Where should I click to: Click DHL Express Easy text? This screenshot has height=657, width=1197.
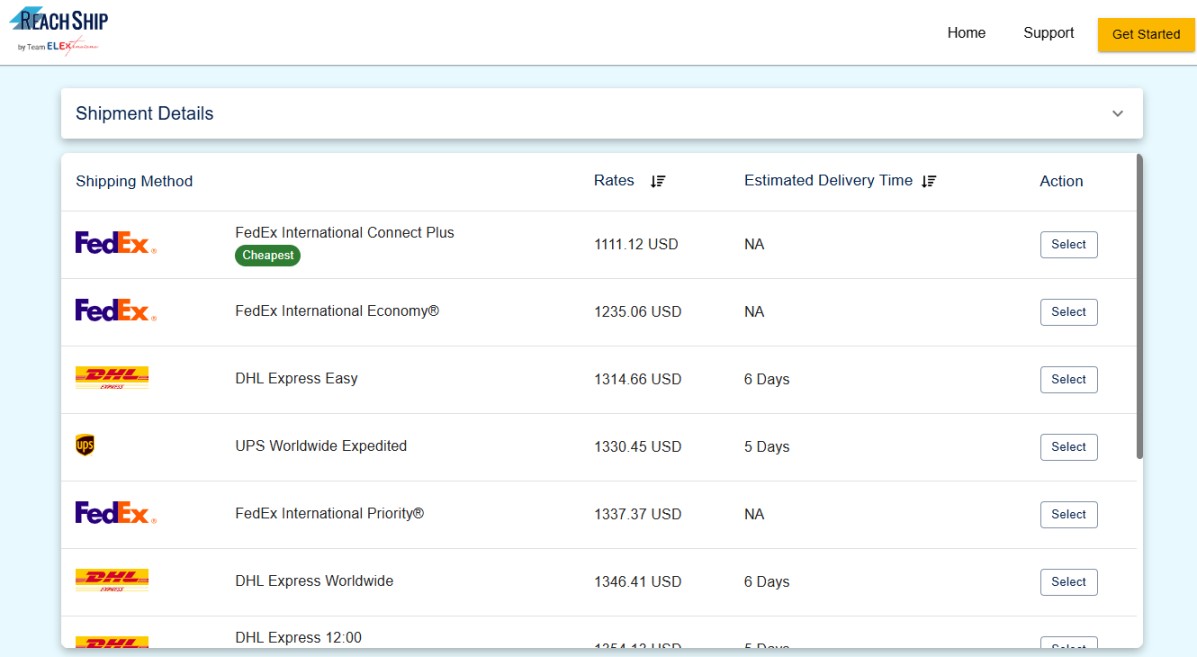296,378
